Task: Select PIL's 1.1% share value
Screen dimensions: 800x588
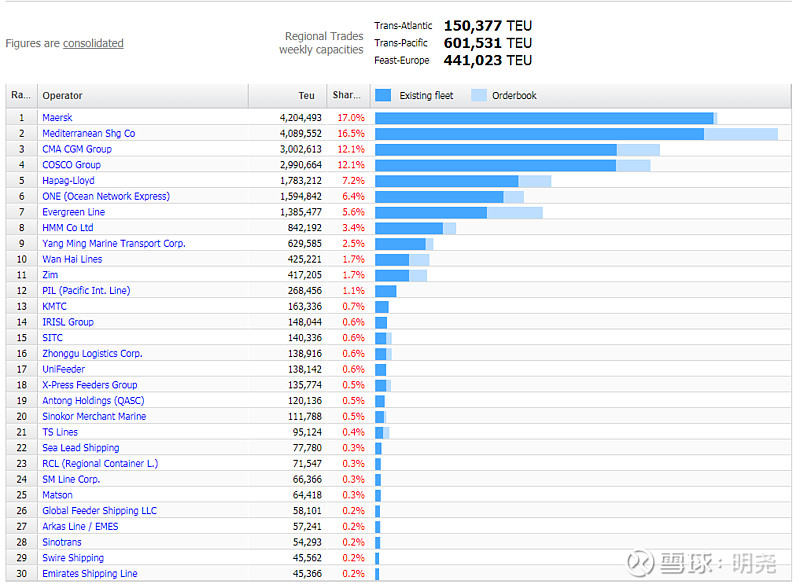Action: 354,290
